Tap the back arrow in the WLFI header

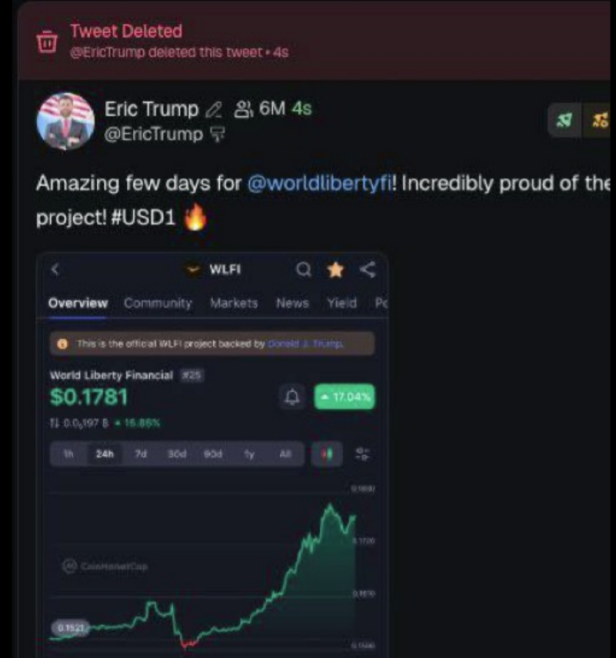[55, 269]
